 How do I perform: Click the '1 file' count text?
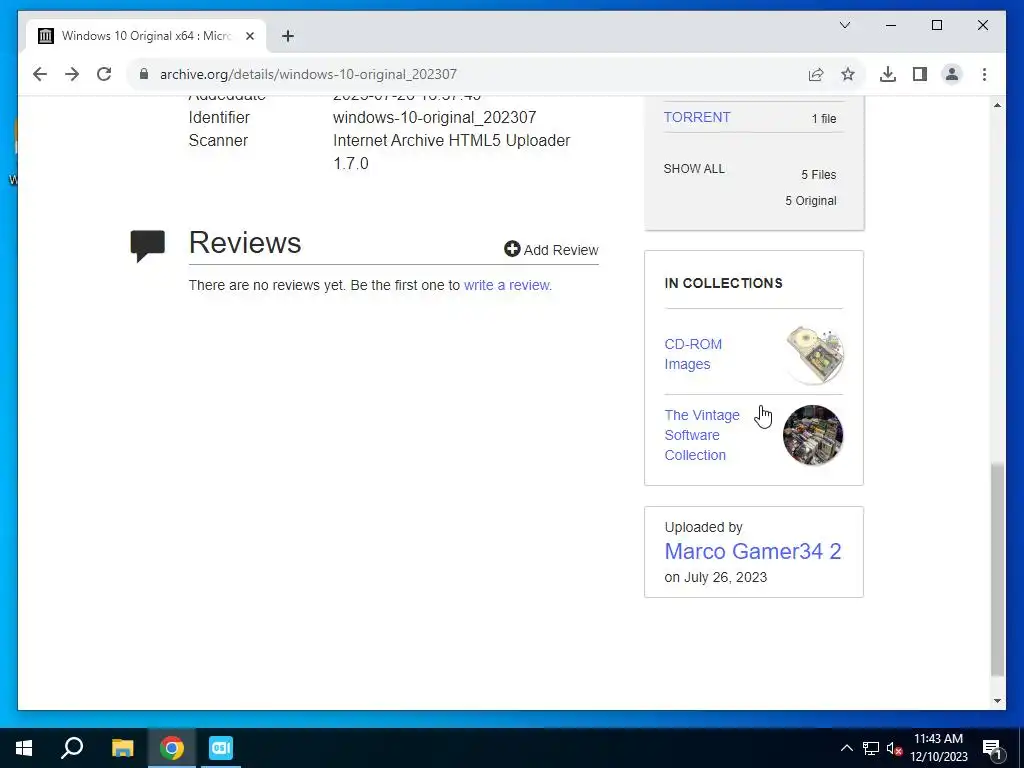[824, 119]
